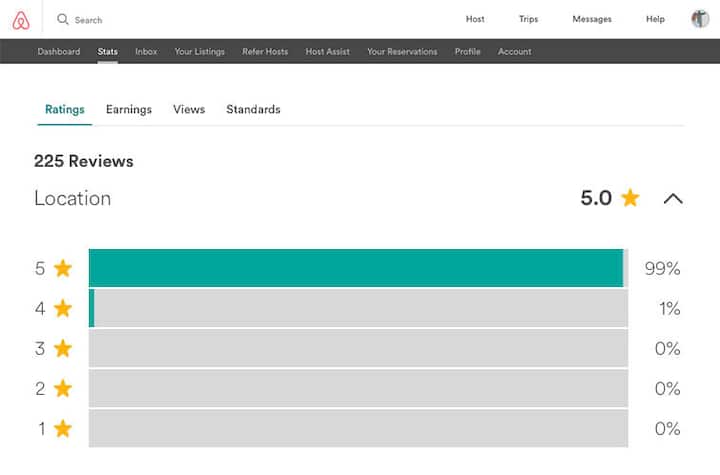This screenshot has height=475, width=720.
Task: Click the star icon beside 5.0 rating
Action: 630,198
